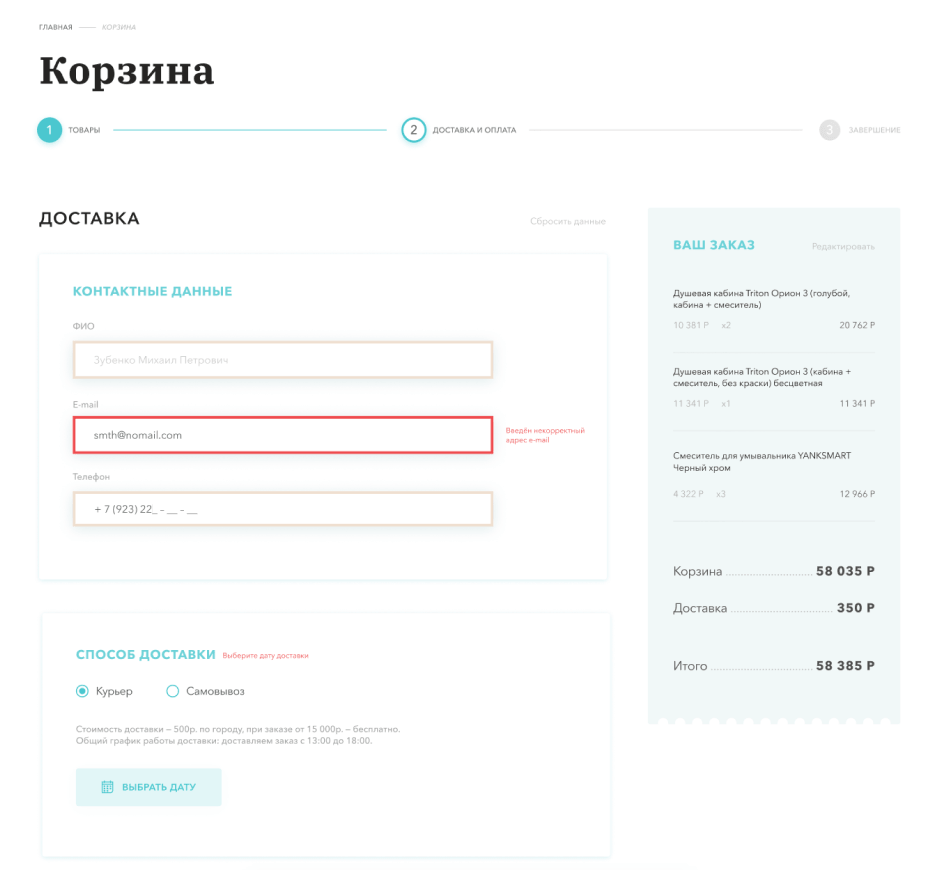Image resolution: width=944 pixels, height=870 pixels.
Task: Focus the ФИО name input field
Action: (x=283, y=360)
